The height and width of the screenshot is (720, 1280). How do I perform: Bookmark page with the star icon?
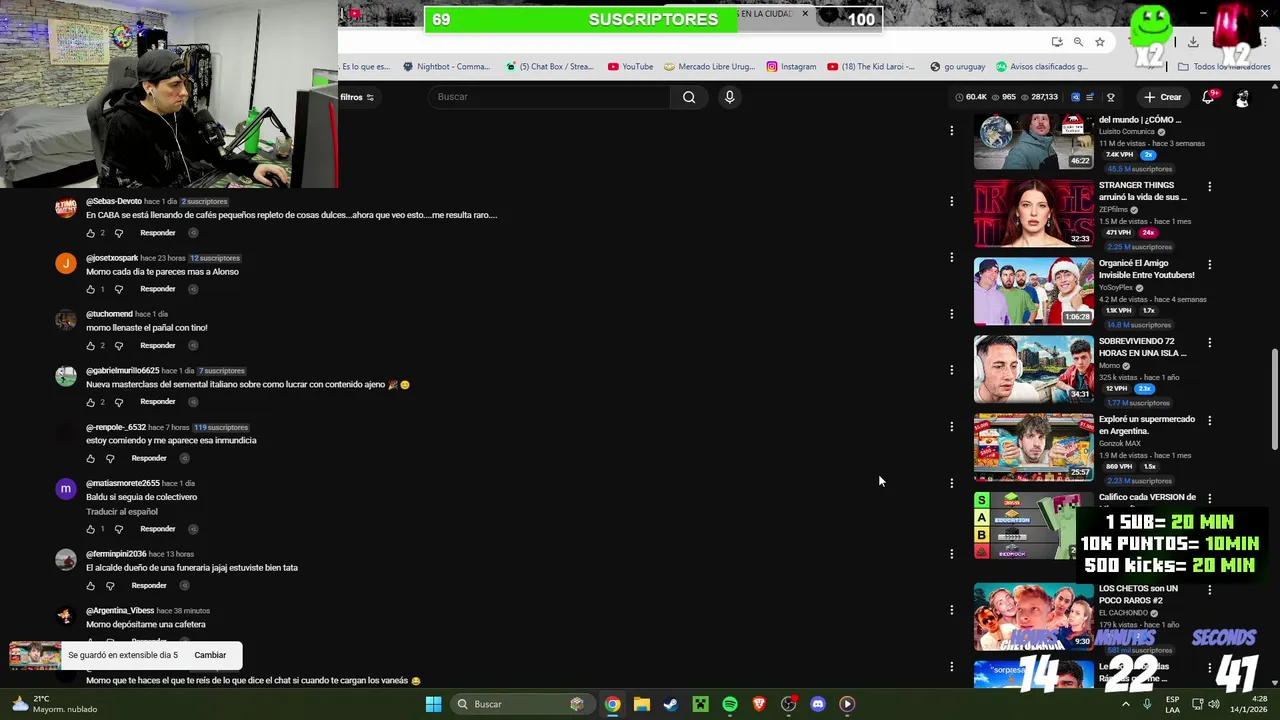tap(1100, 42)
